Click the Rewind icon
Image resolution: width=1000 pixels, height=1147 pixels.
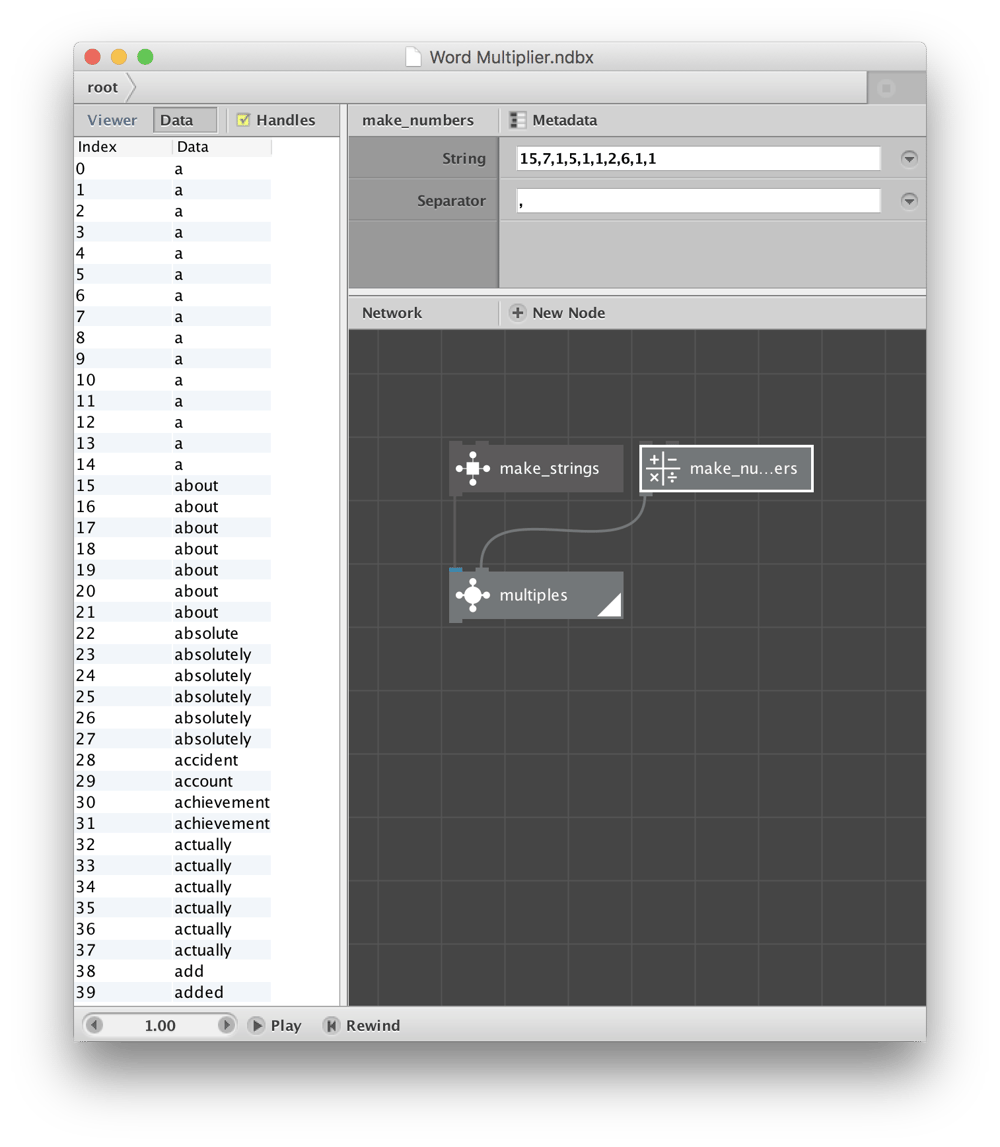[x=331, y=1026]
